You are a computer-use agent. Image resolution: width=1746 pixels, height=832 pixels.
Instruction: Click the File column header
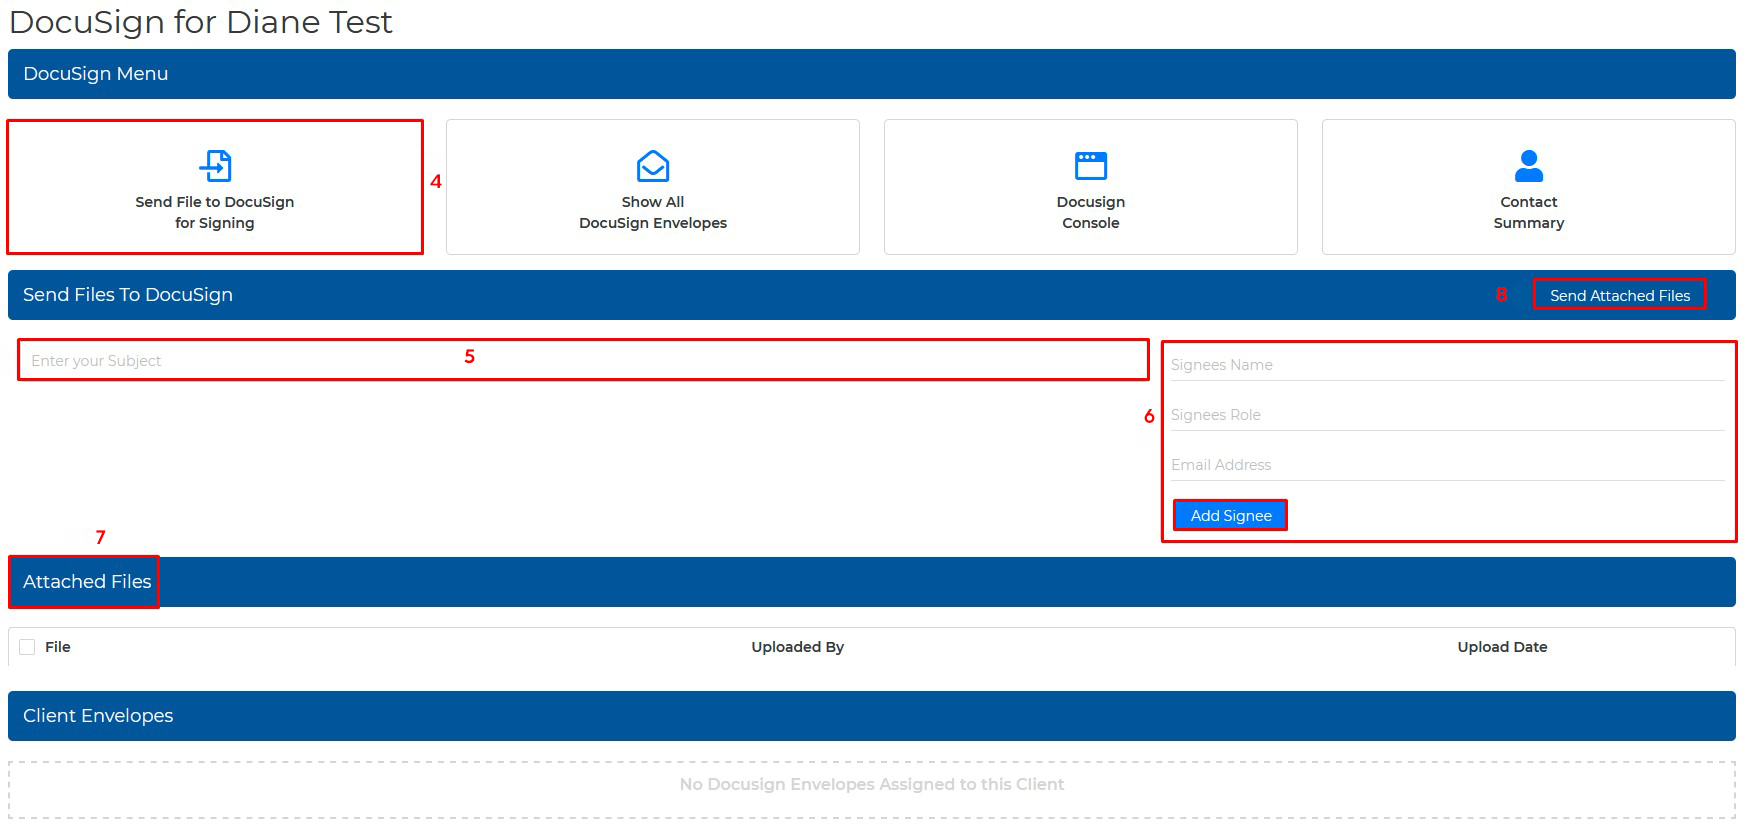pos(58,647)
